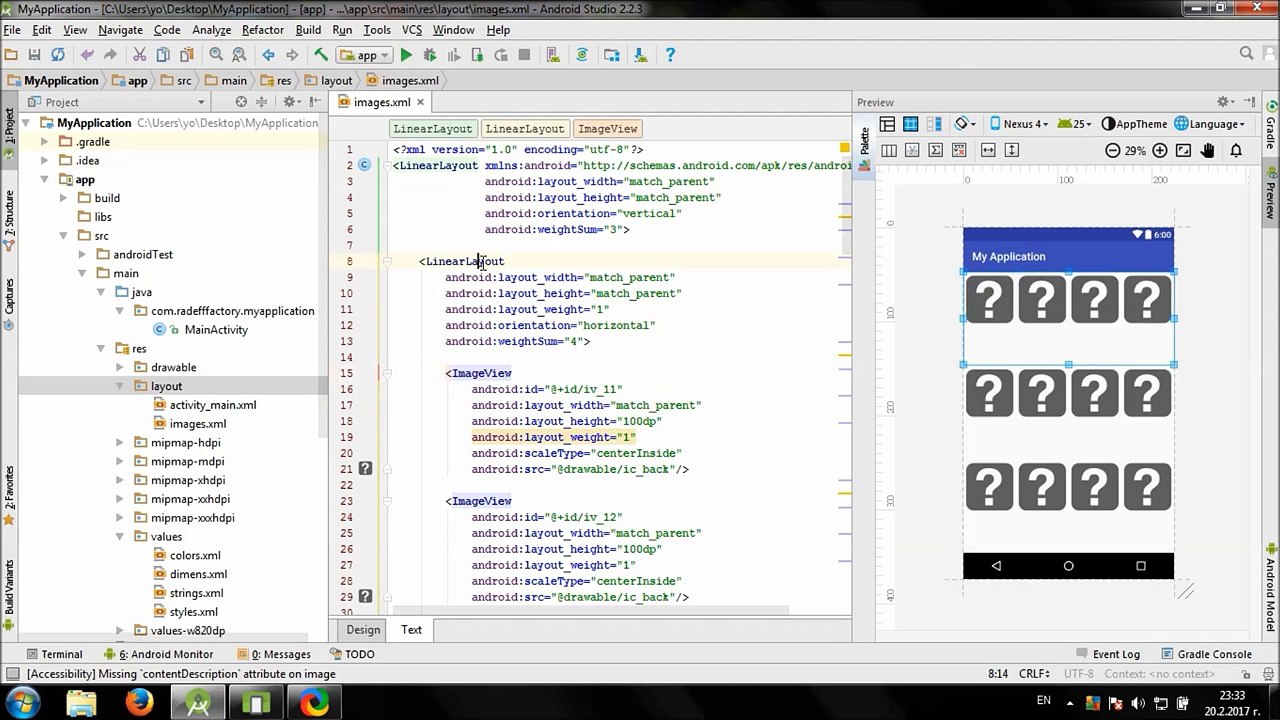Open the Terminal tool window

coord(53,654)
